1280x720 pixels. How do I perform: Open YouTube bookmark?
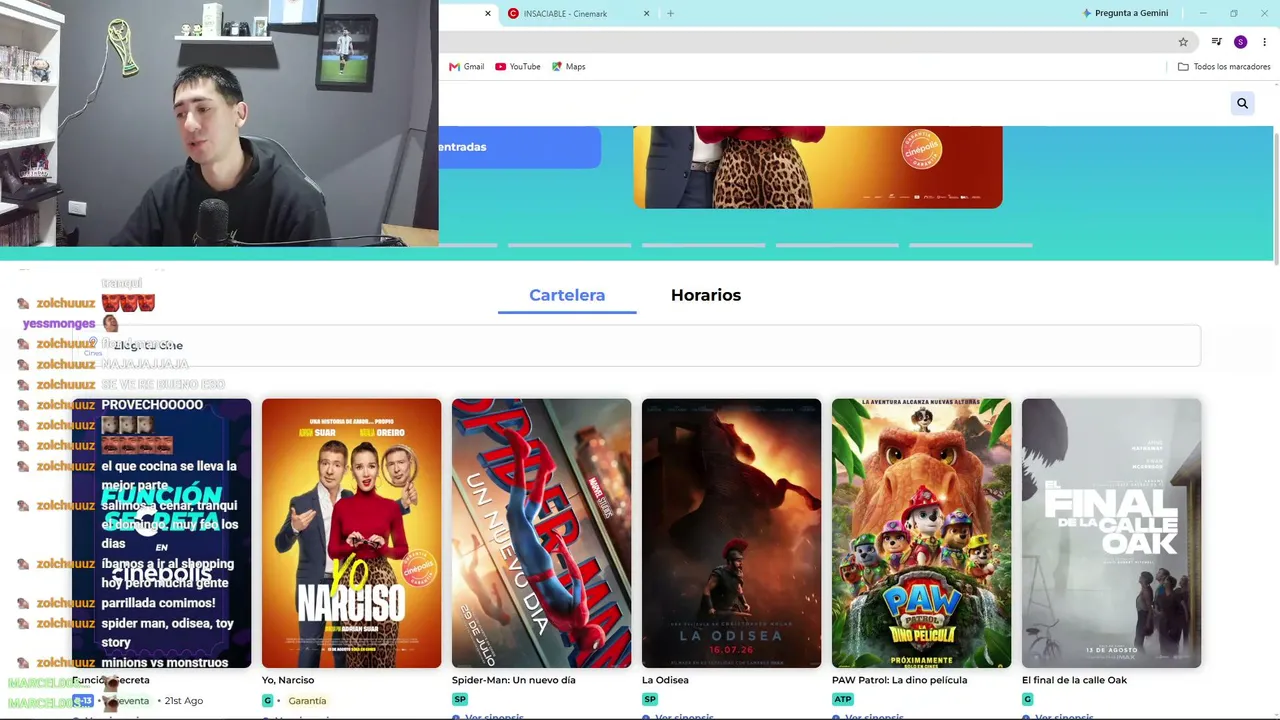pos(518,67)
